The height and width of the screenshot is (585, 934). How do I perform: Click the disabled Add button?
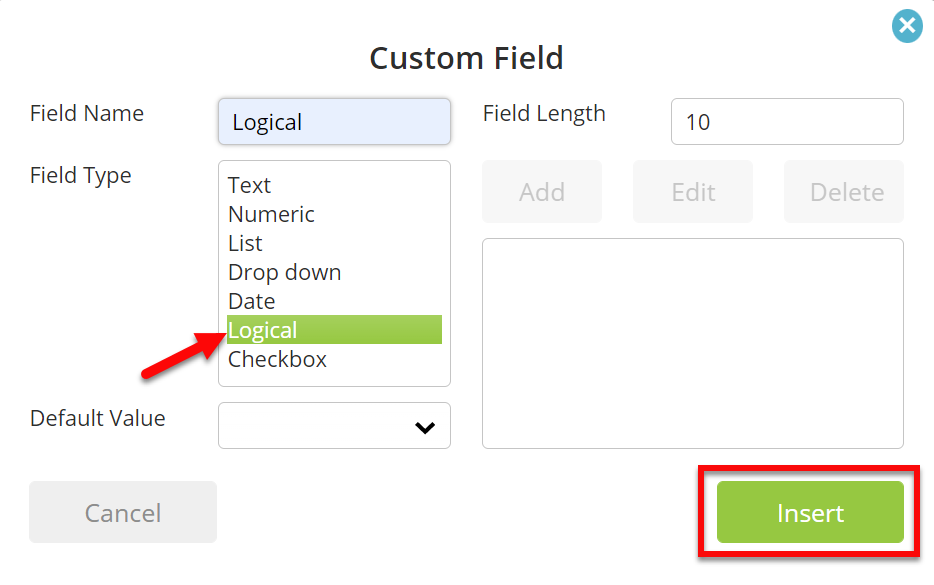(x=541, y=192)
